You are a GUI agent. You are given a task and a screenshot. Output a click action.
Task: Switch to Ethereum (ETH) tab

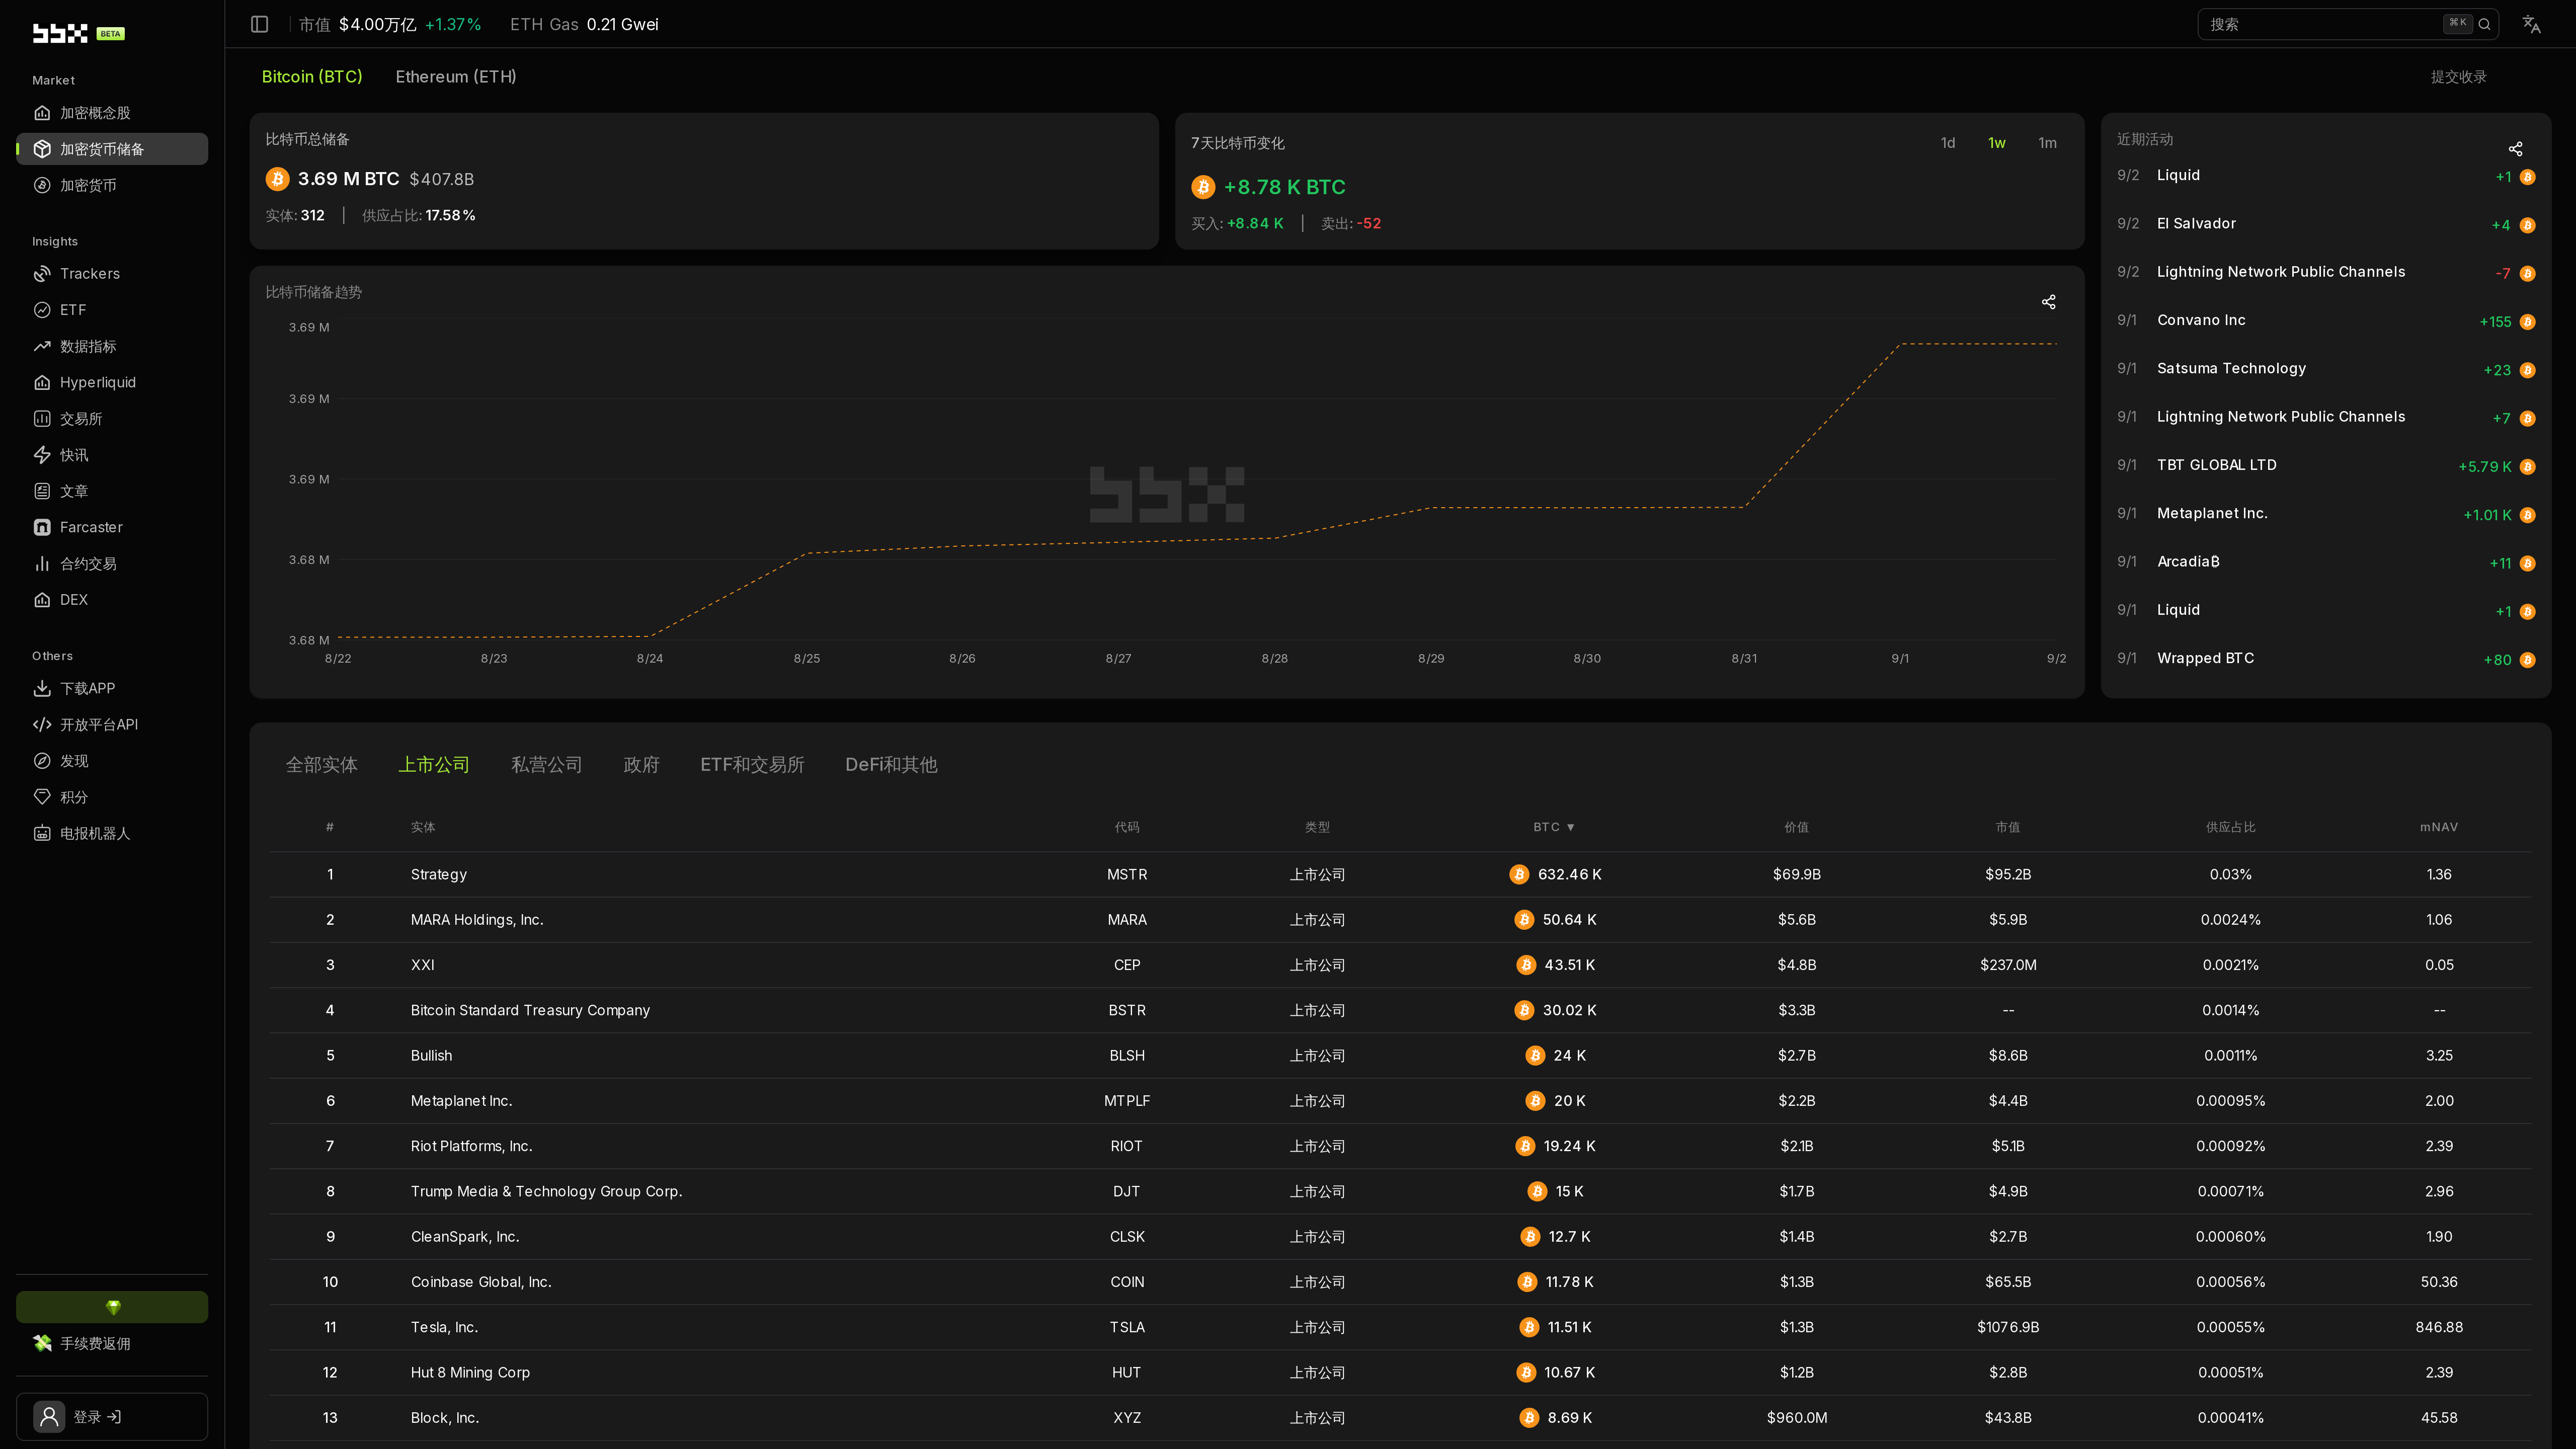tap(456, 77)
